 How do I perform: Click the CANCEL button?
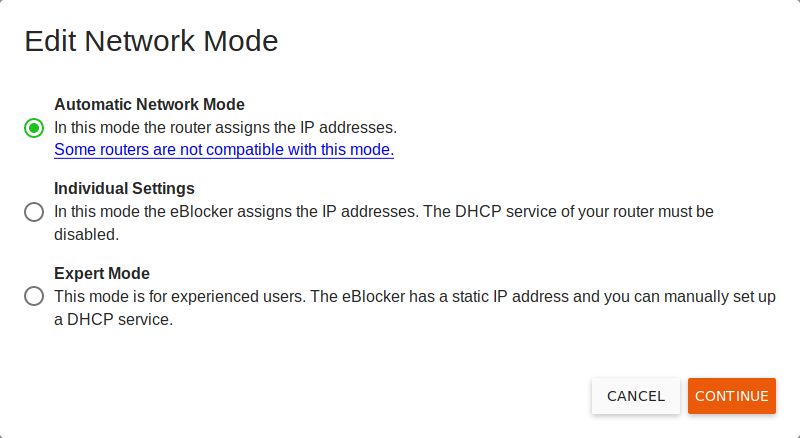pos(636,396)
